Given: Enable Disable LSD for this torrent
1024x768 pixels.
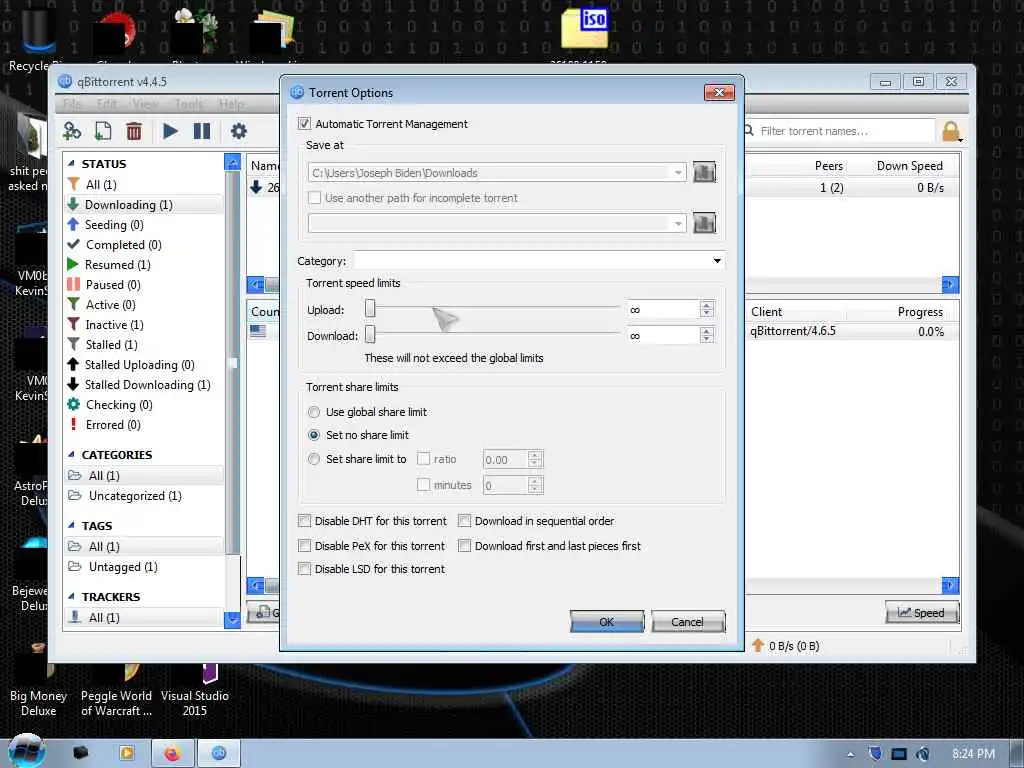Looking at the screenshot, I should 304,569.
